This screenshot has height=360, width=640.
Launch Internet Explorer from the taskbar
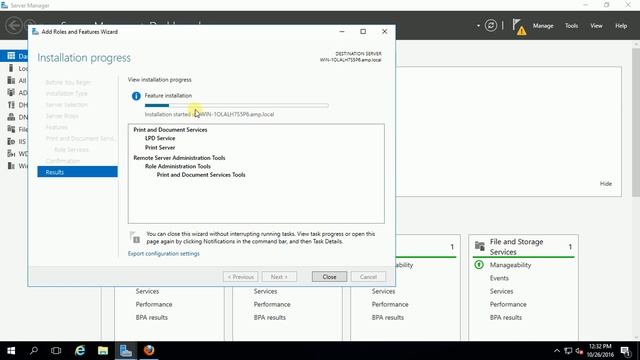pos(80,351)
